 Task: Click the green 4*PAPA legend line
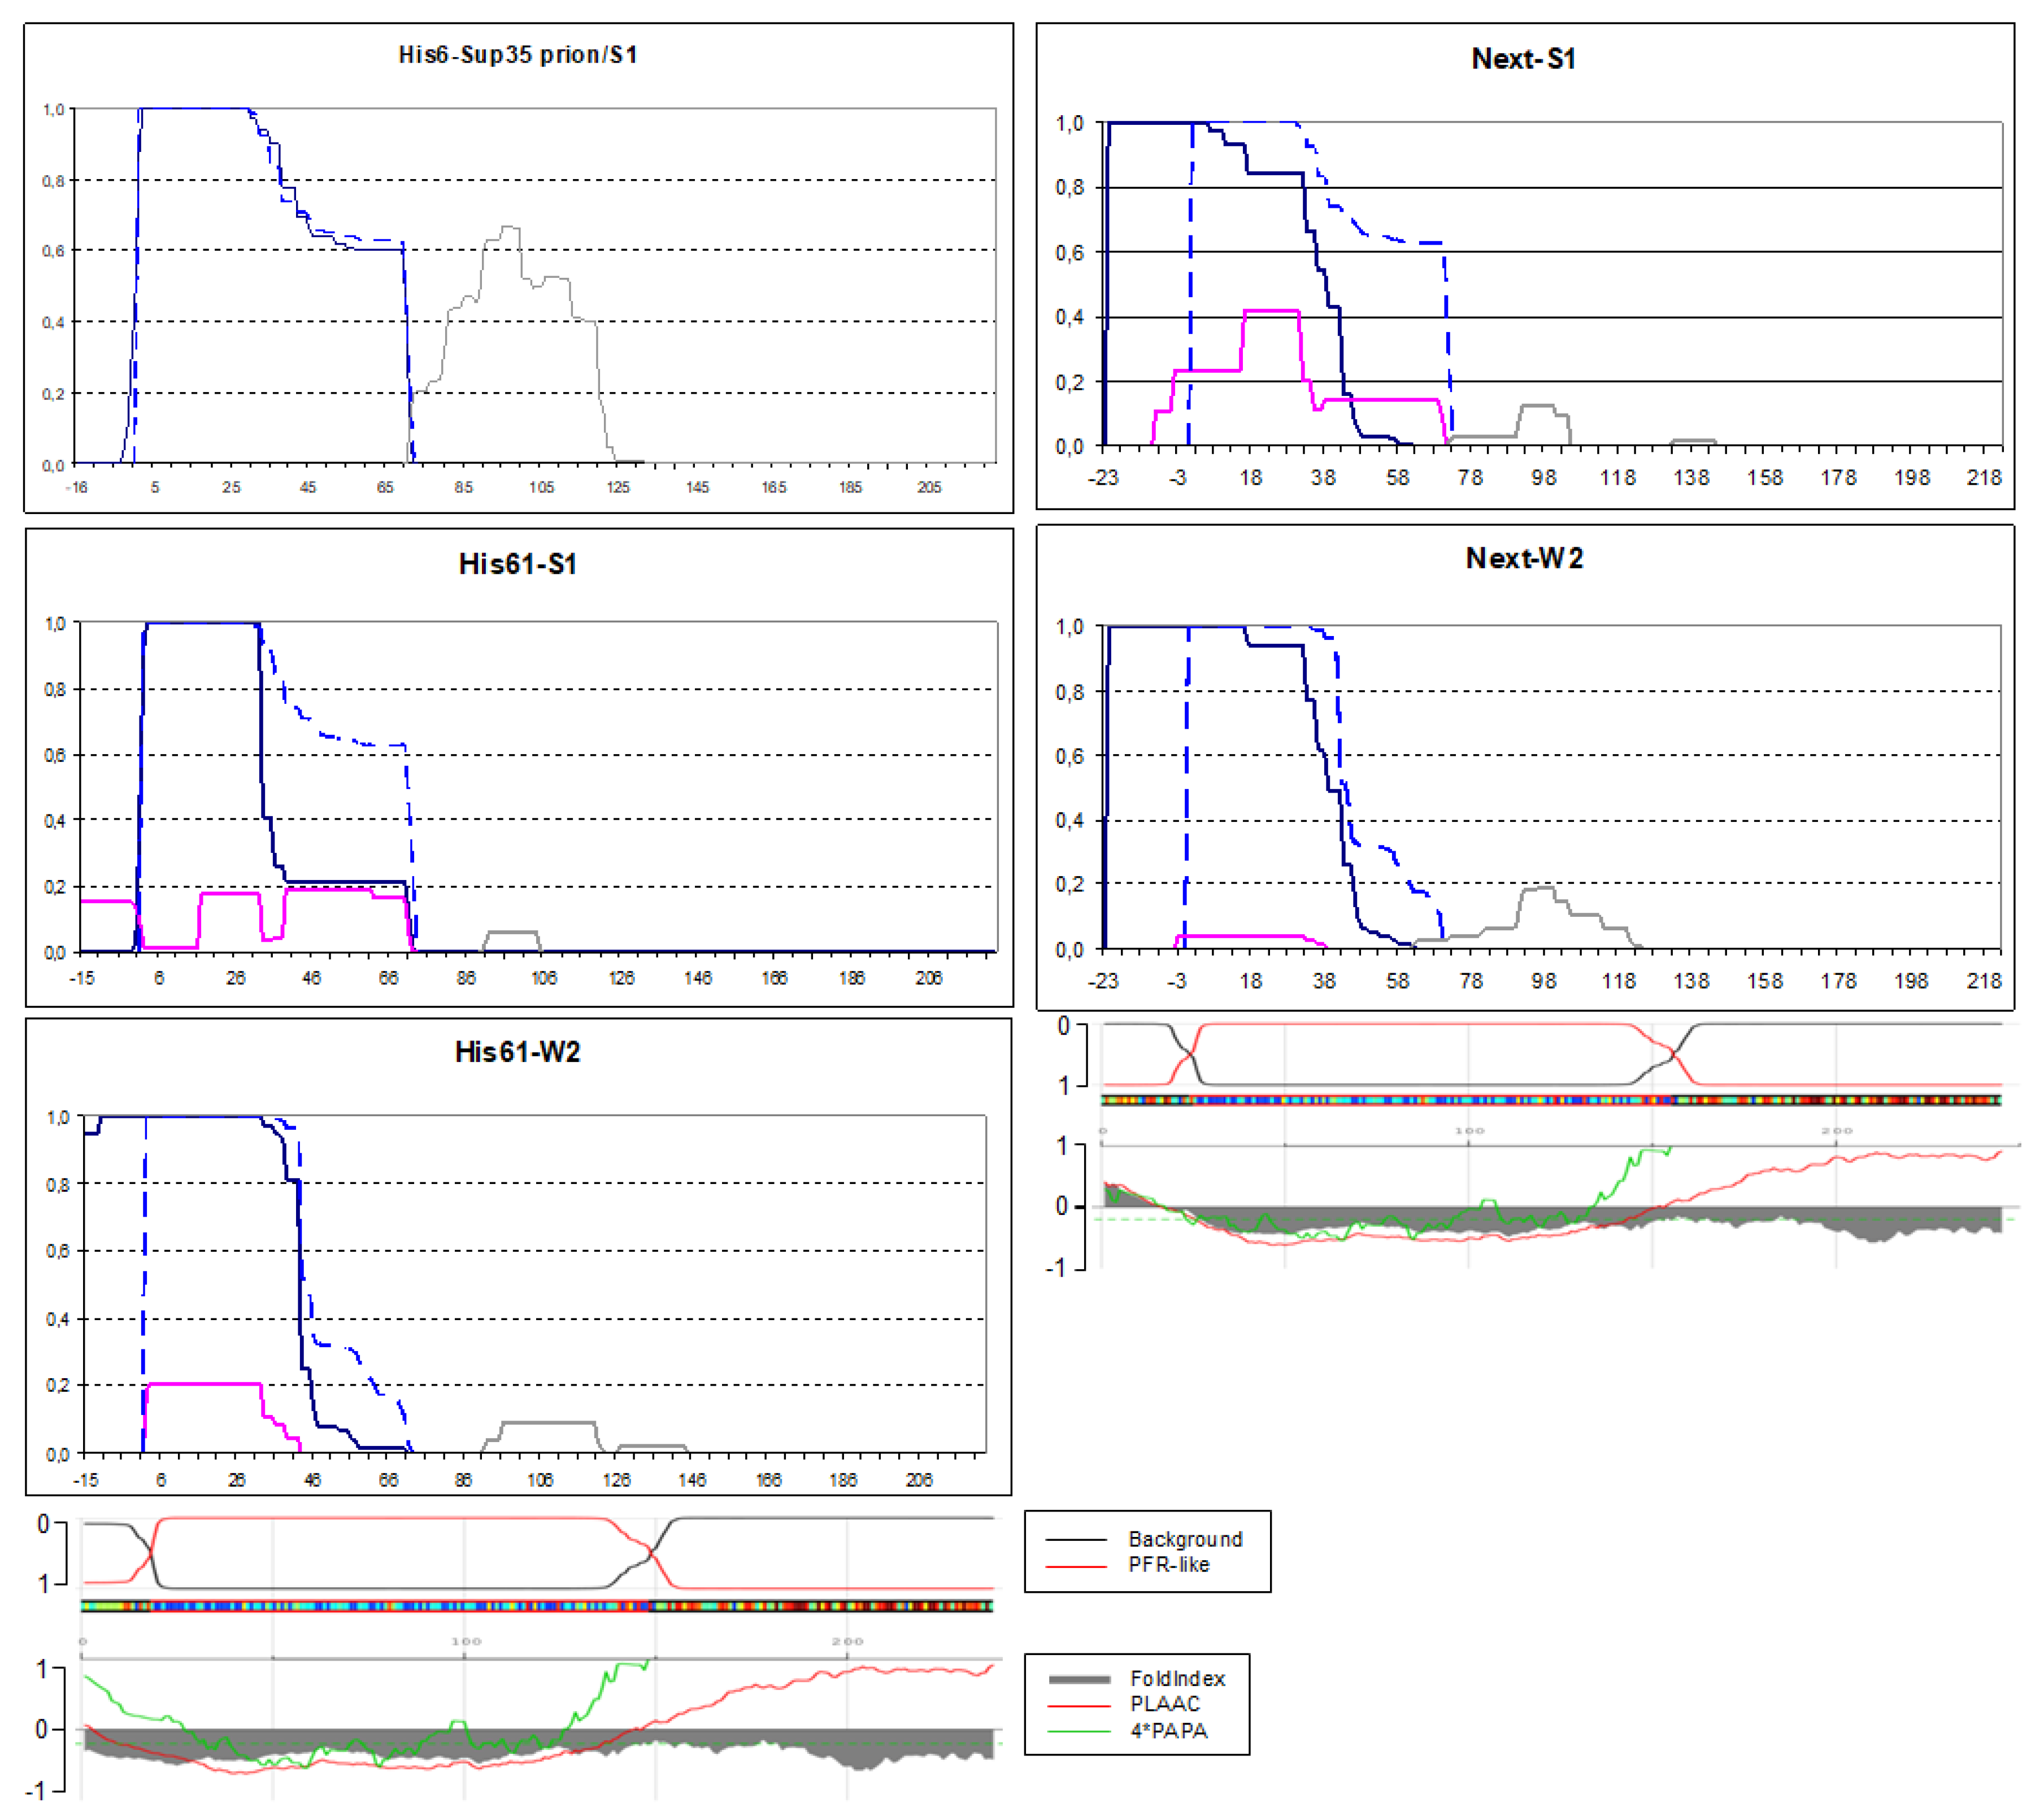(x=1079, y=1731)
